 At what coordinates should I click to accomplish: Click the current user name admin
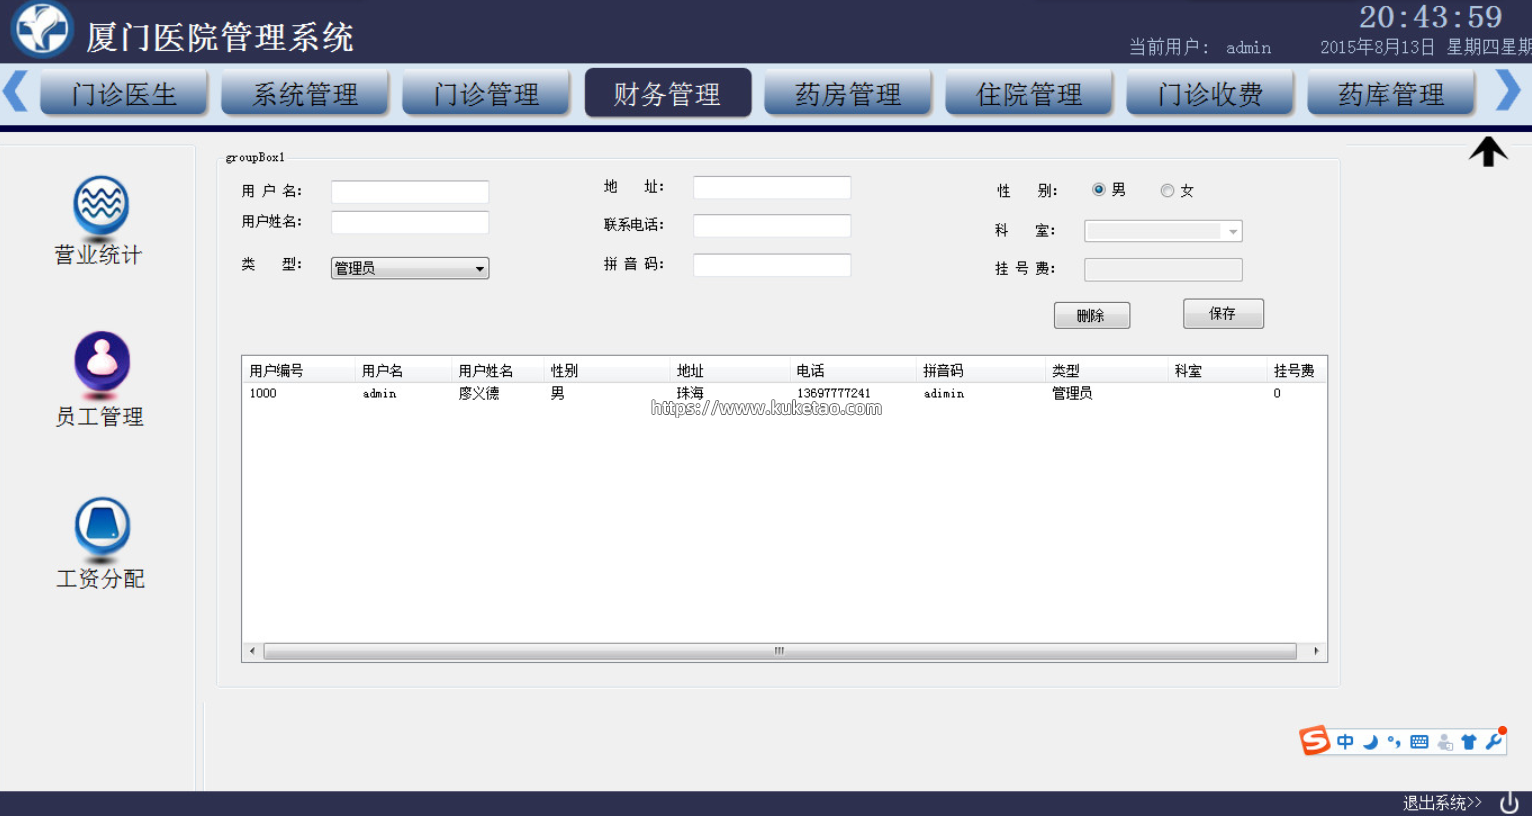click(1249, 48)
